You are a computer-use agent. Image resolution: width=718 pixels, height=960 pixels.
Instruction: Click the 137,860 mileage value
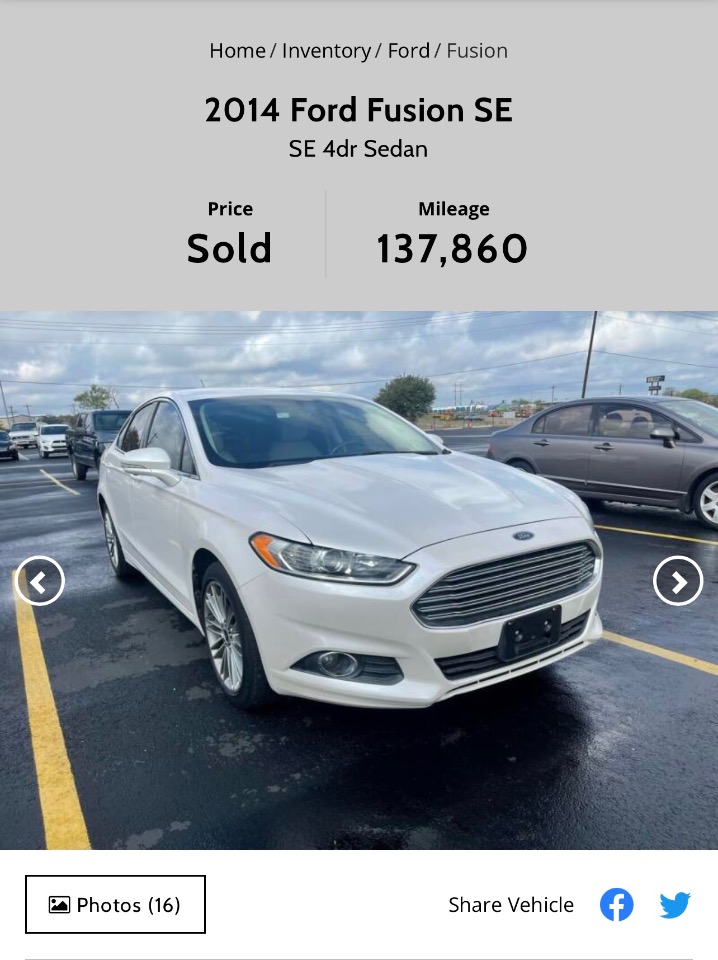pos(452,249)
